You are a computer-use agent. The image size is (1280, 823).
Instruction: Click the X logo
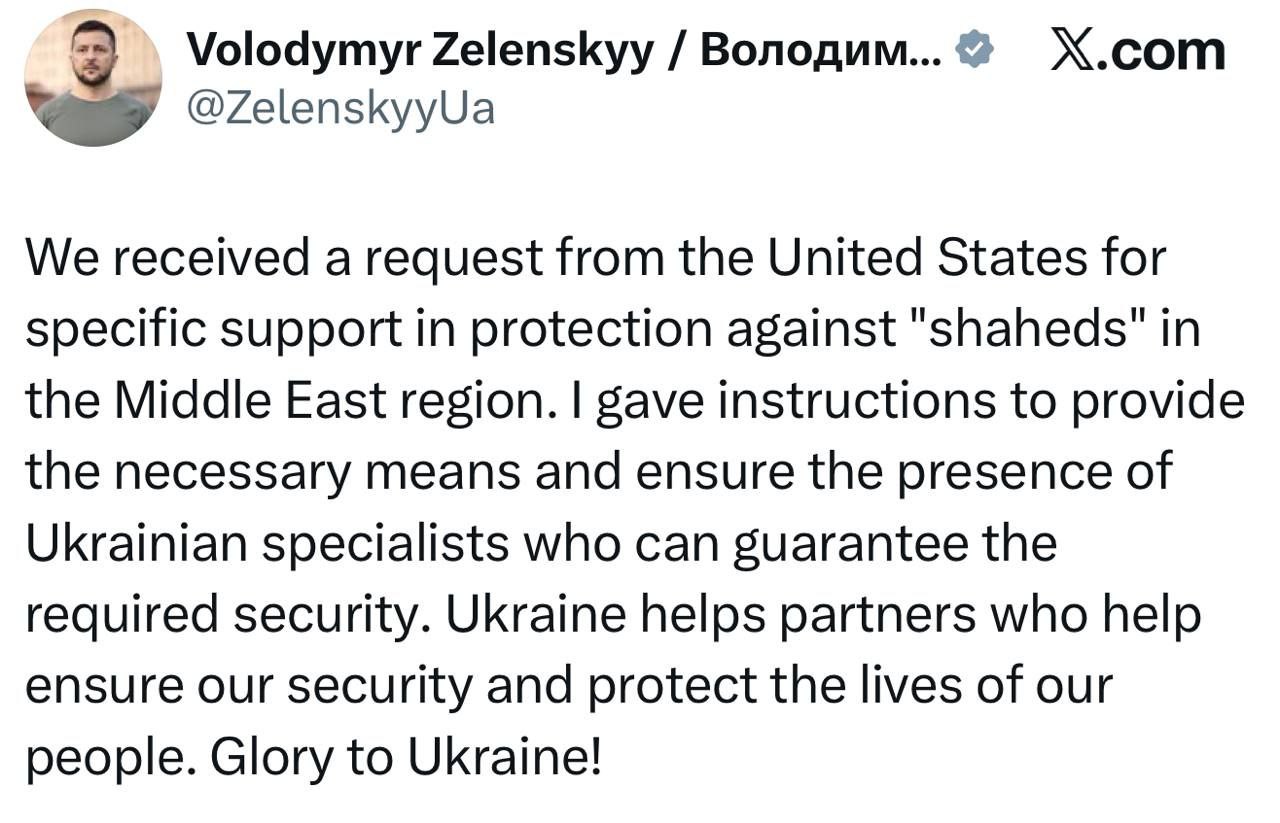point(1074,50)
